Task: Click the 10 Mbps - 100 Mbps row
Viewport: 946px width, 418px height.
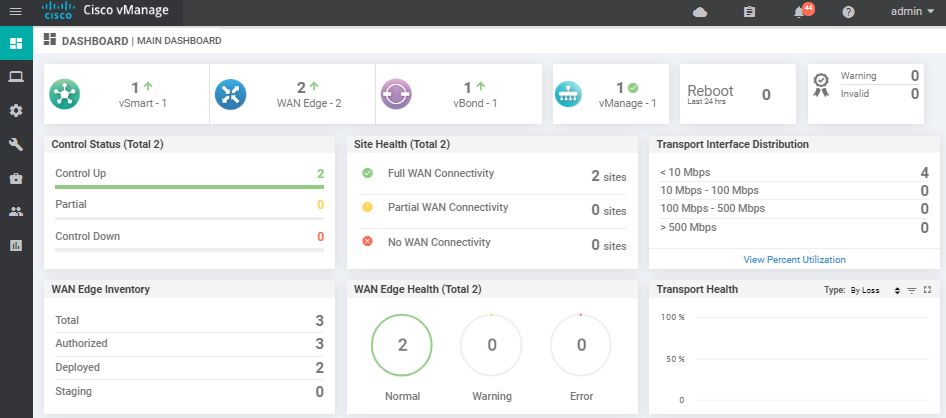Action: pos(794,191)
